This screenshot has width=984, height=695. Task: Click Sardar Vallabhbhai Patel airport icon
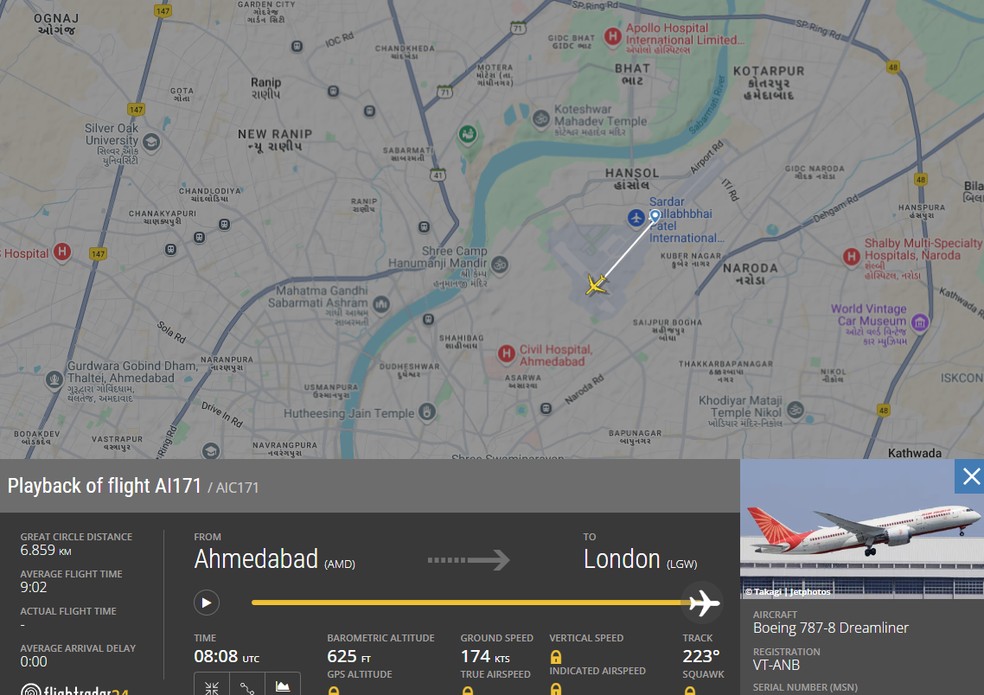tap(636, 218)
